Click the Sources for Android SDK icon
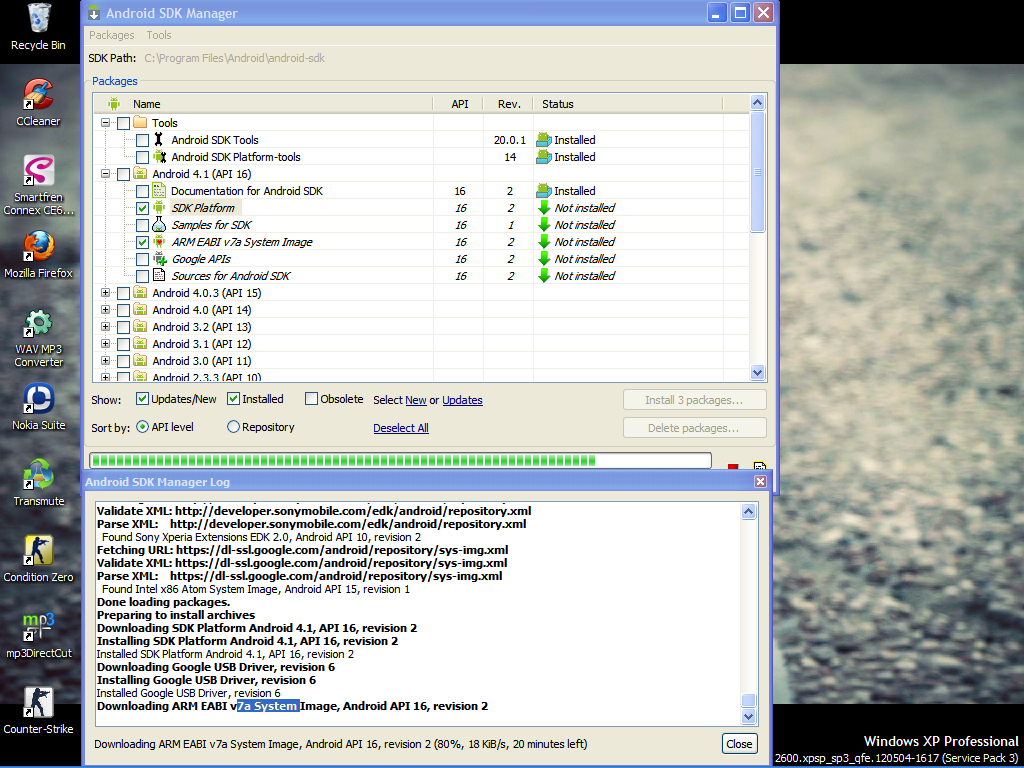The image size is (1024, 768). [x=159, y=276]
